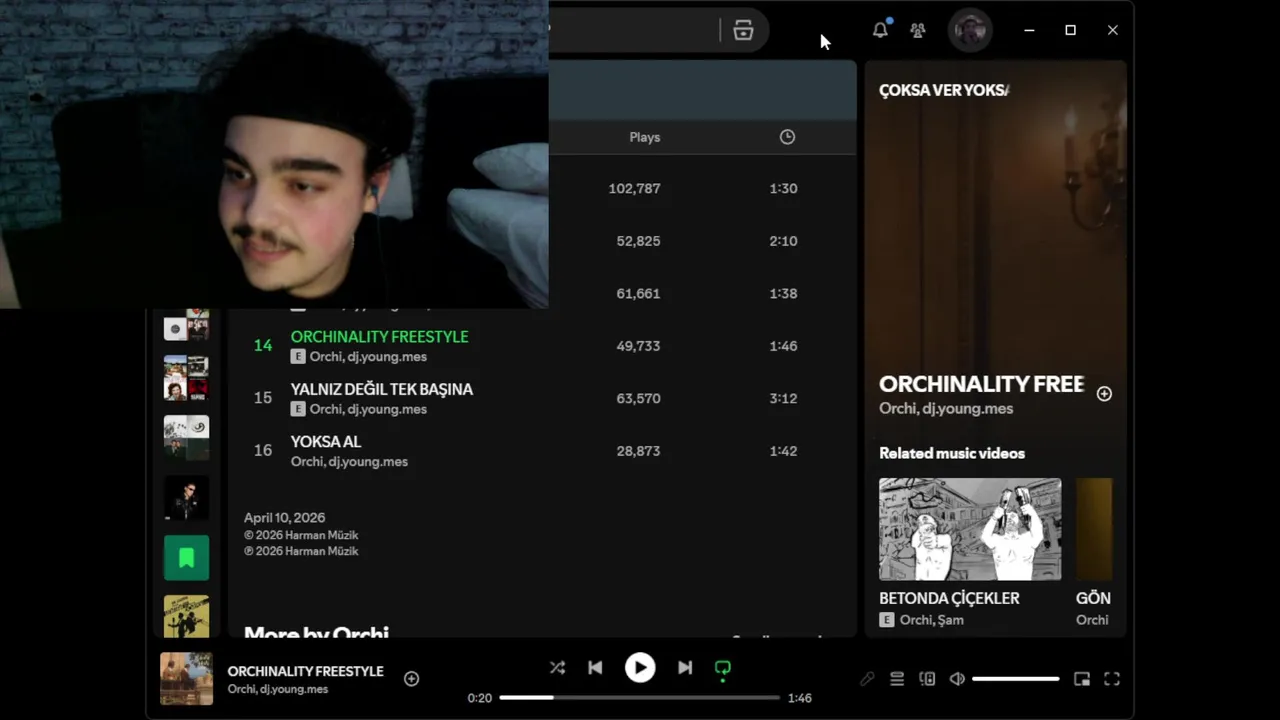Open the yellow album cover in the sidebar
1280x720 pixels.
click(186, 617)
